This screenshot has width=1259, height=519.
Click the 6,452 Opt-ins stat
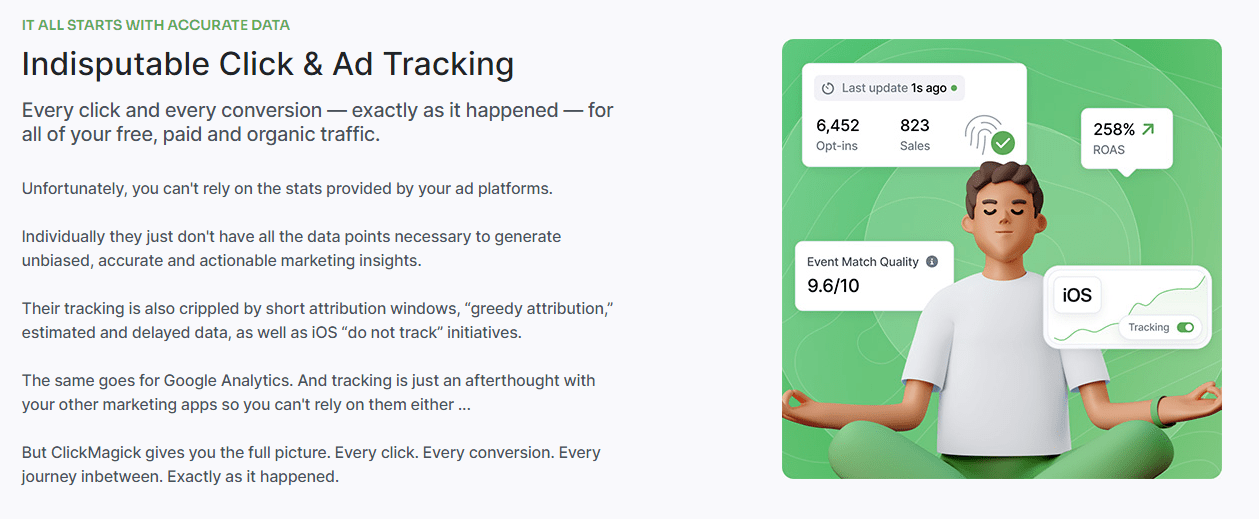click(837, 134)
